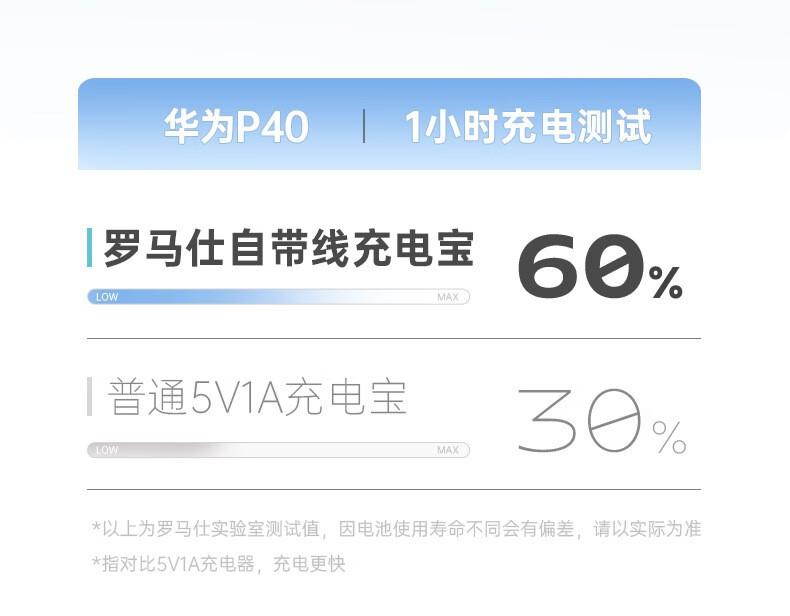The width and height of the screenshot is (790, 616).
Task: Click the bold 60 number
Action: pos(581,266)
